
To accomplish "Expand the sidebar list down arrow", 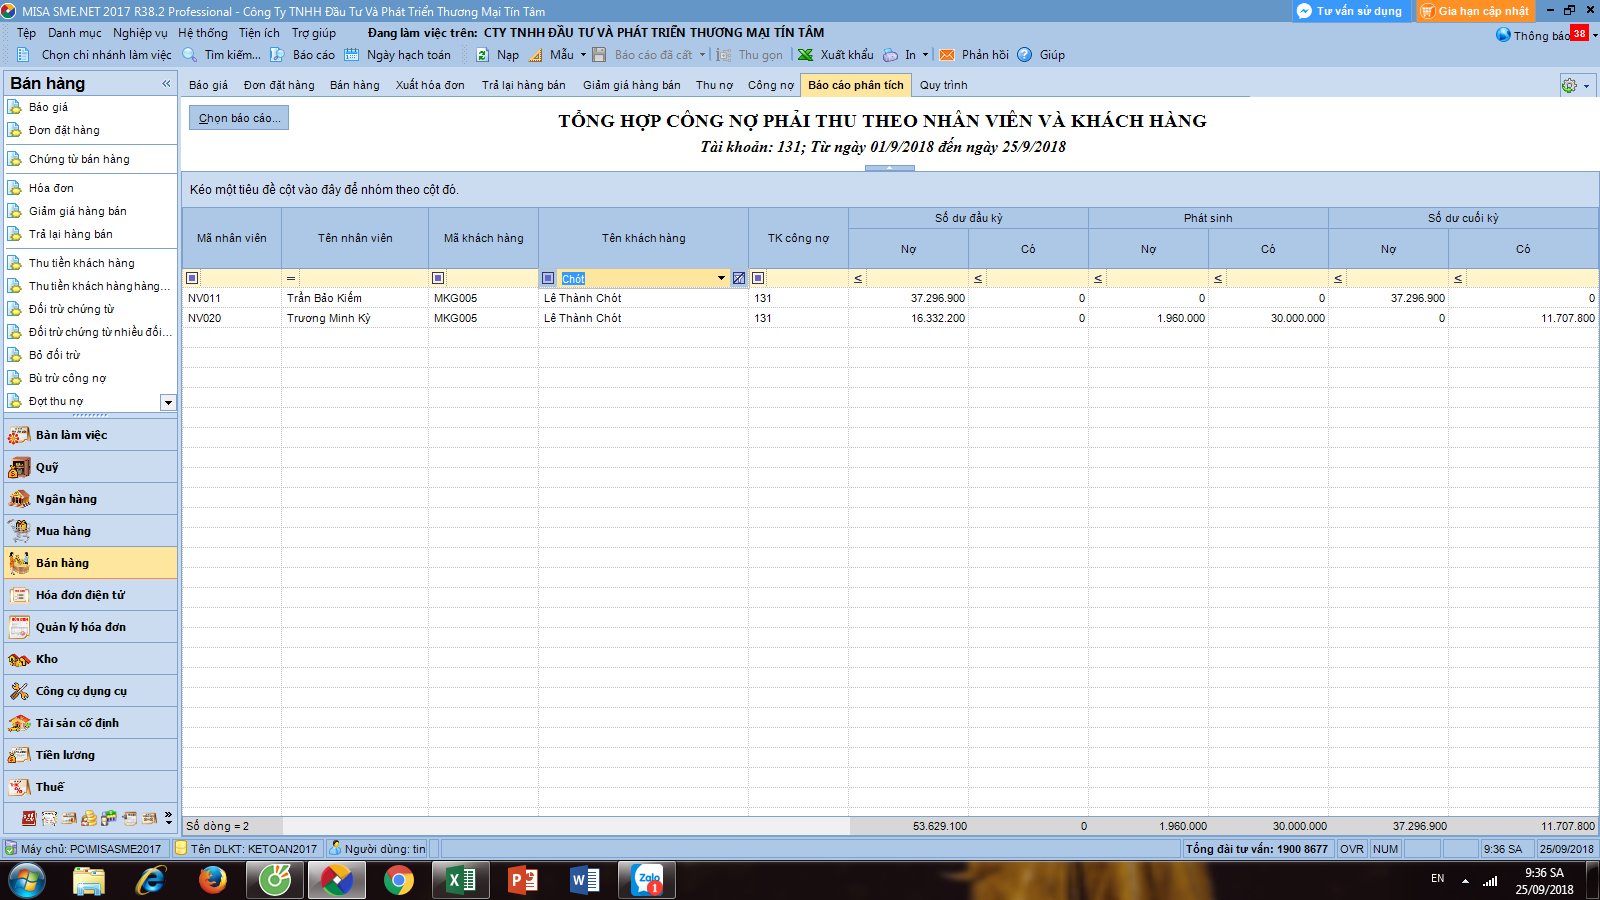I will tap(168, 402).
